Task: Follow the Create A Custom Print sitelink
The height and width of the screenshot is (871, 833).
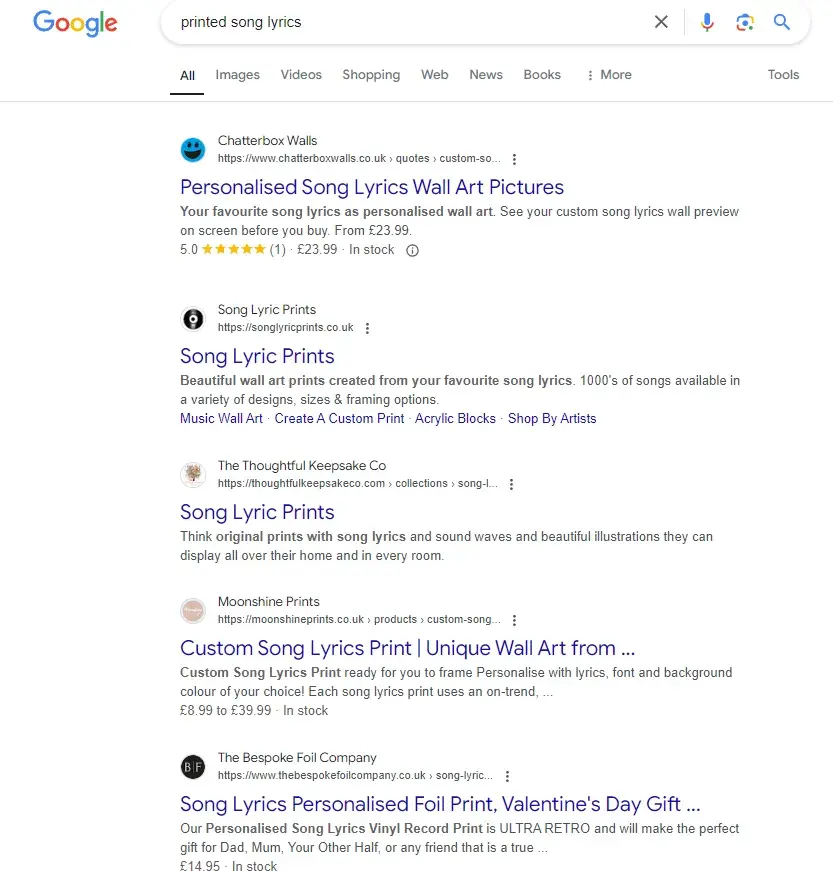Action: coord(339,419)
